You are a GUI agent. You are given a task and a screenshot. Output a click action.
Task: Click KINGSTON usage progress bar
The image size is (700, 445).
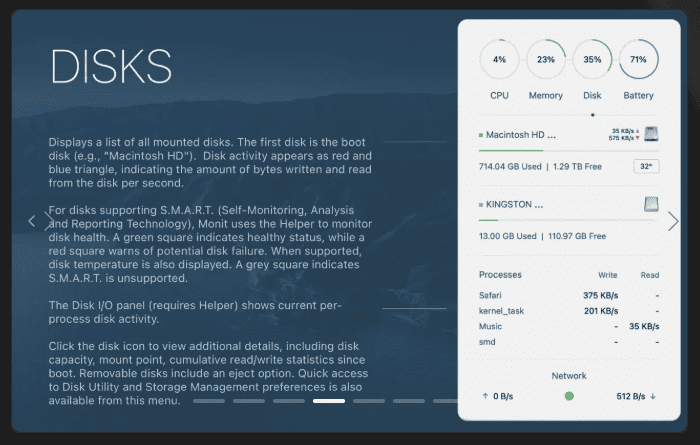(569, 220)
